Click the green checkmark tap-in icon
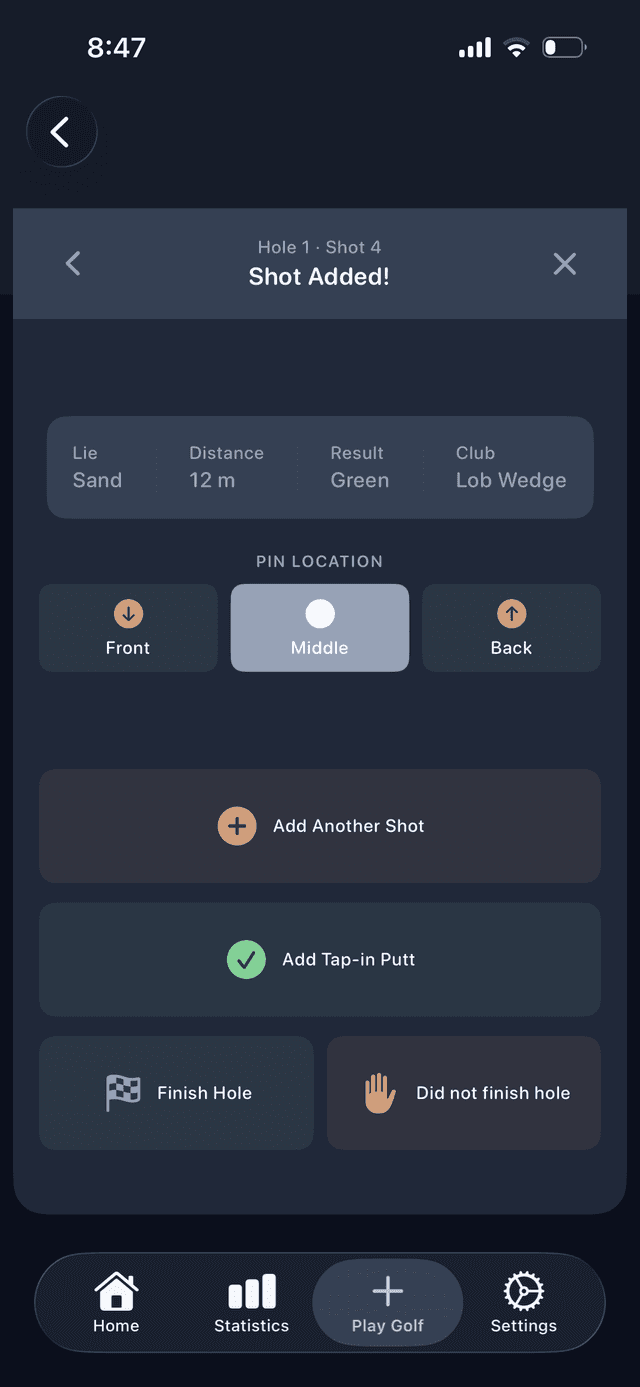The height and width of the screenshot is (1387, 640). (x=246, y=960)
